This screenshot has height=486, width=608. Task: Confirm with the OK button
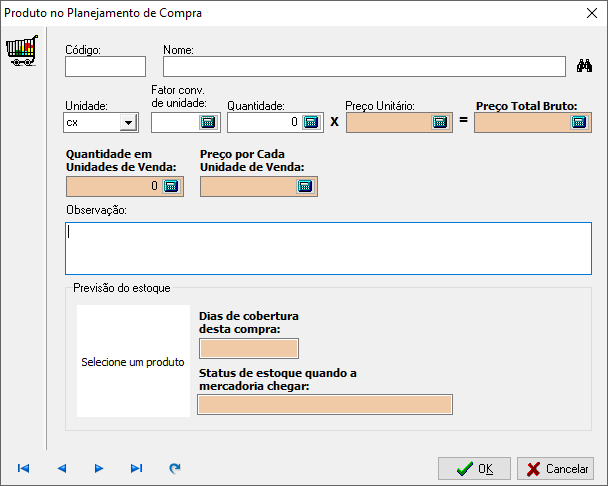pyautogui.click(x=474, y=469)
